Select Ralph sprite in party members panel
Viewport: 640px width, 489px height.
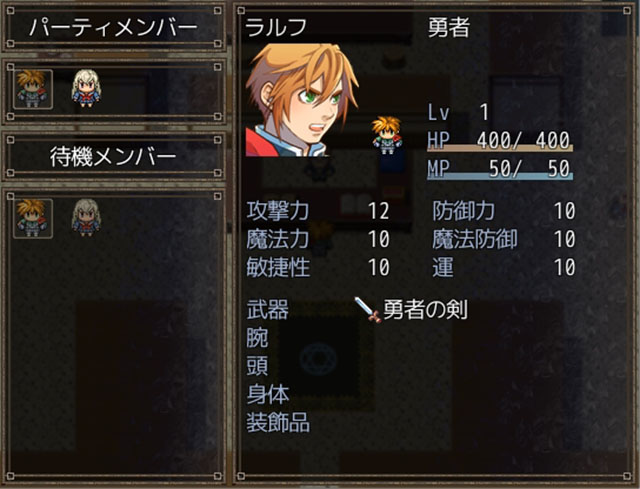pyautogui.click(x=32, y=89)
